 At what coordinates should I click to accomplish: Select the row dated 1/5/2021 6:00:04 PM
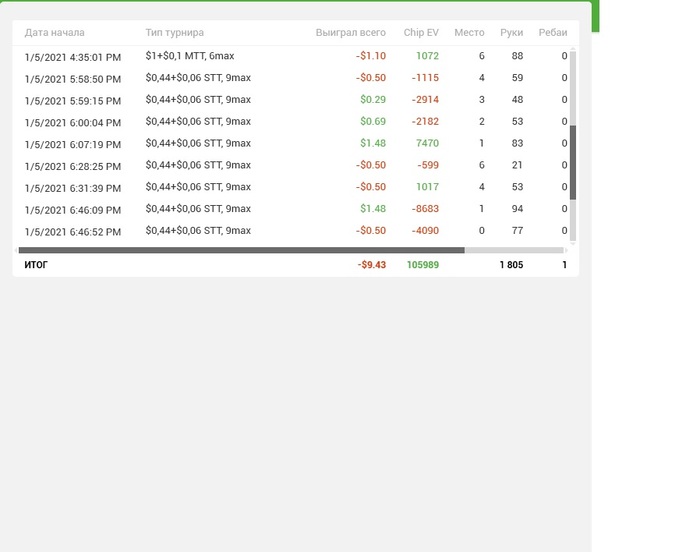[x=291, y=122]
